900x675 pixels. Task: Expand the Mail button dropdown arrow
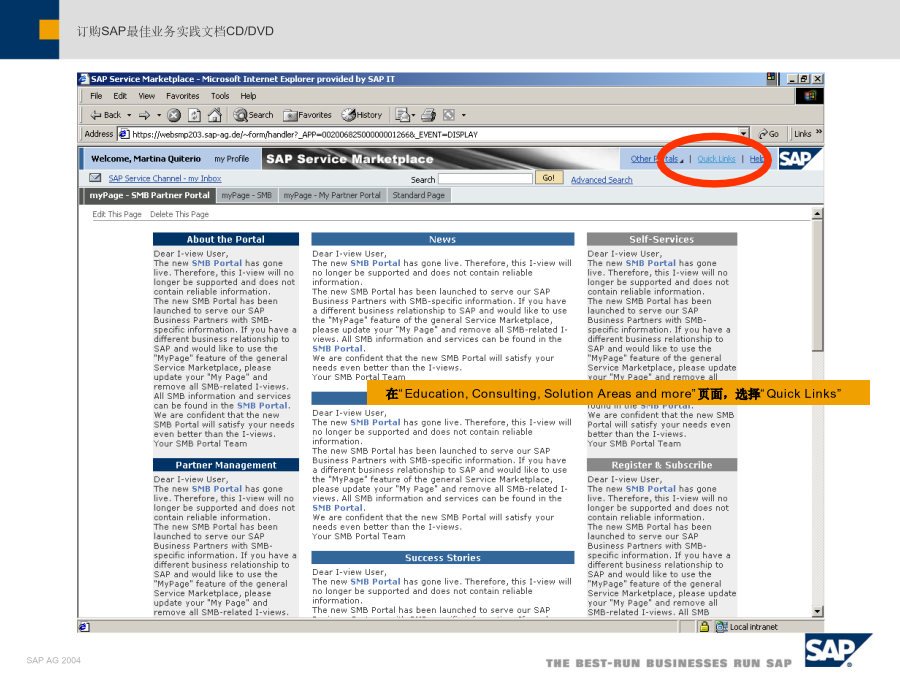[413, 115]
